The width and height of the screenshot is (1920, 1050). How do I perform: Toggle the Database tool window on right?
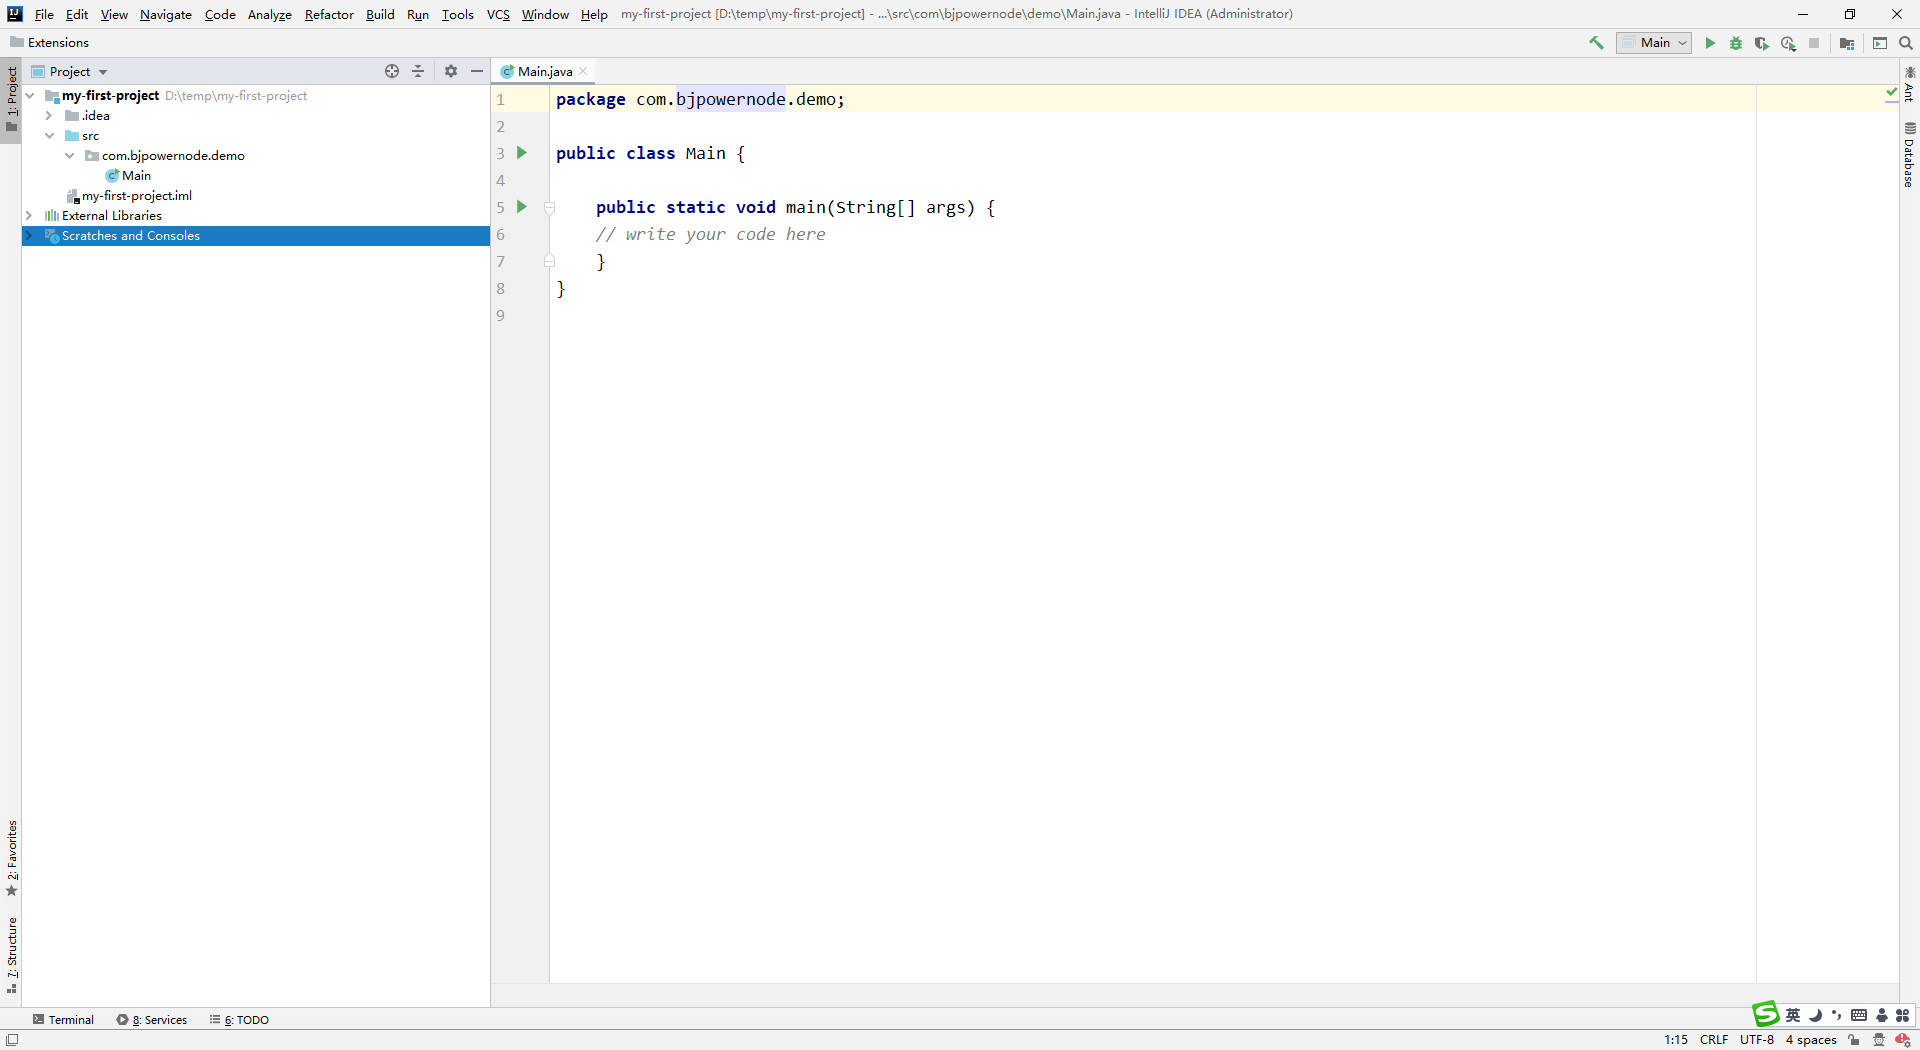click(x=1909, y=156)
